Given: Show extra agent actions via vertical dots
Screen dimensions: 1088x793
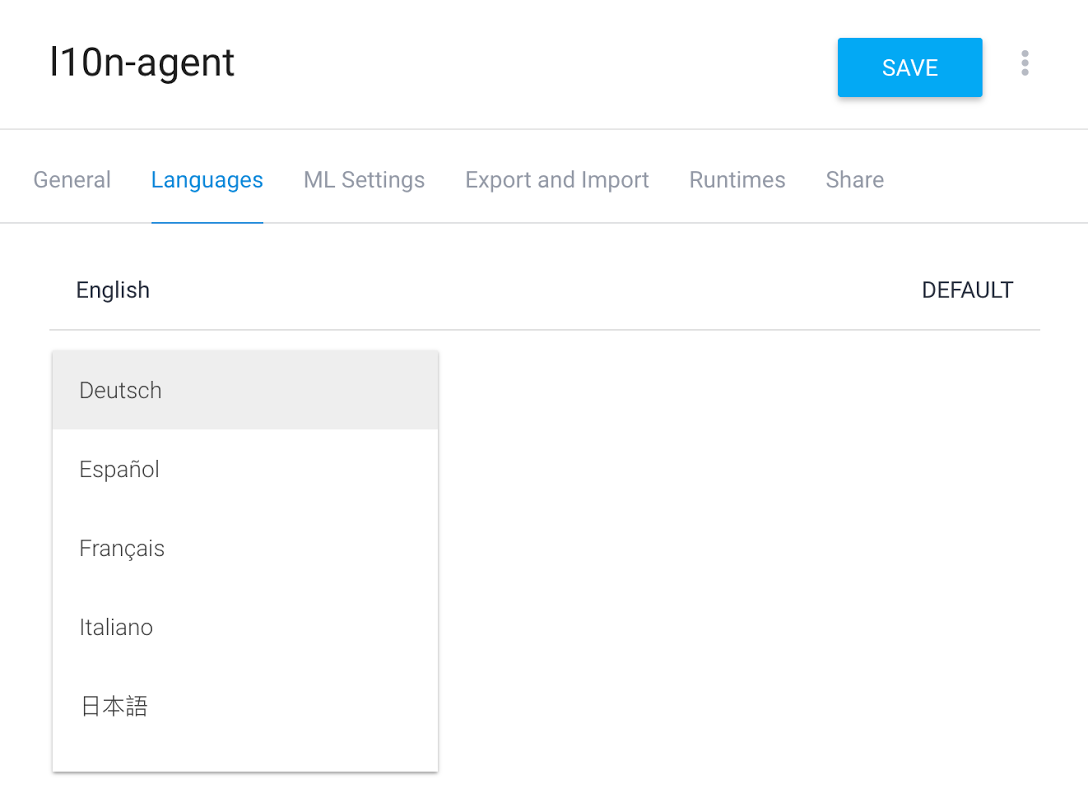Looking at the screenshot, I should (x=1024, y=64).
